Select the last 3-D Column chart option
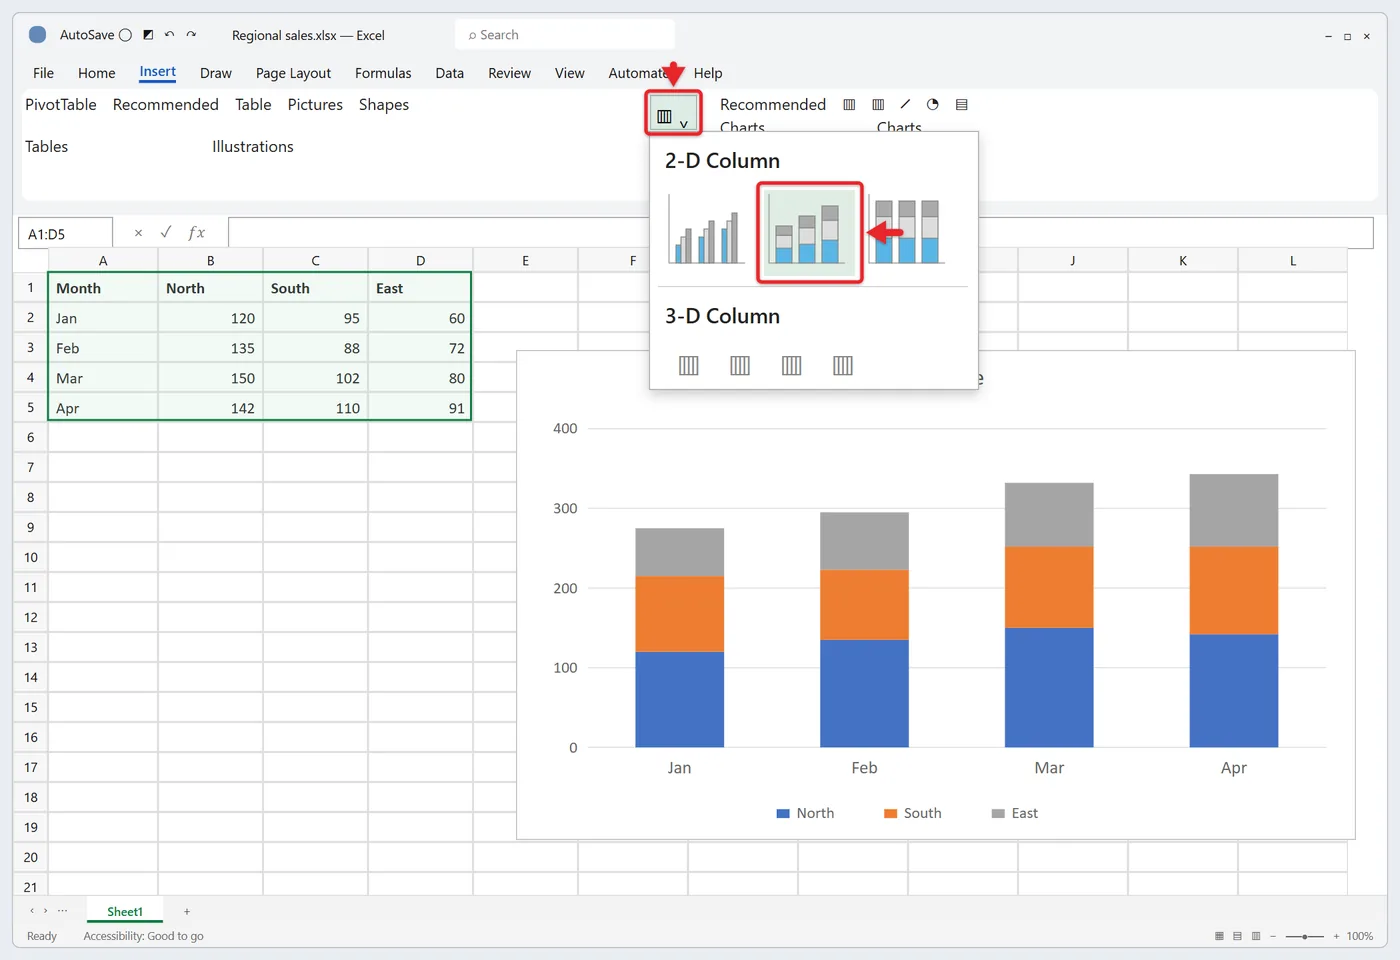This screenshot has height=960, width=1400. click(843, 365)
